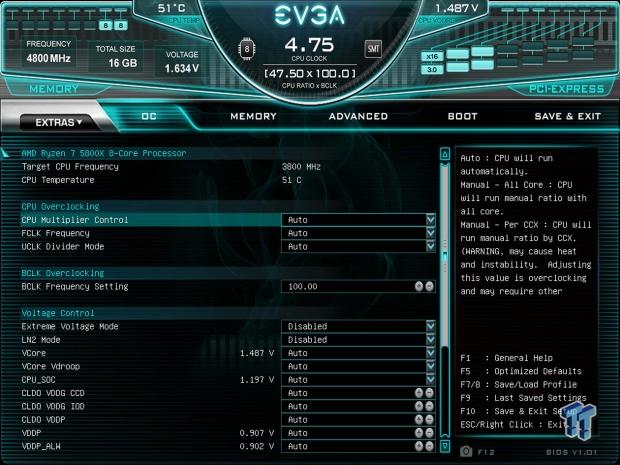
Task: Click the 'F7/8 : Save/Load Profile' help line
Action: 518,385
